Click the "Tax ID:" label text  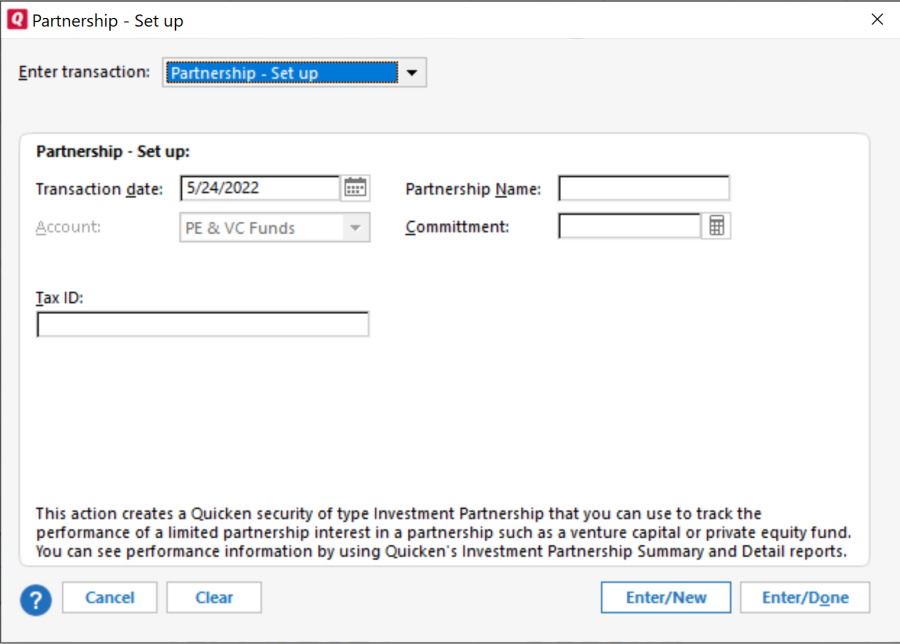pos(59,297)
